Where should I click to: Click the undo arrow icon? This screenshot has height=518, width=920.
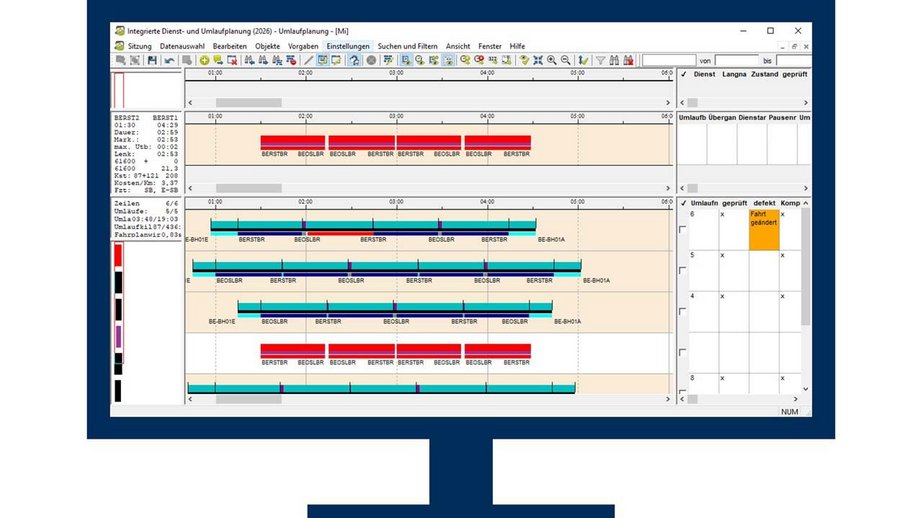tap(169, 60)
